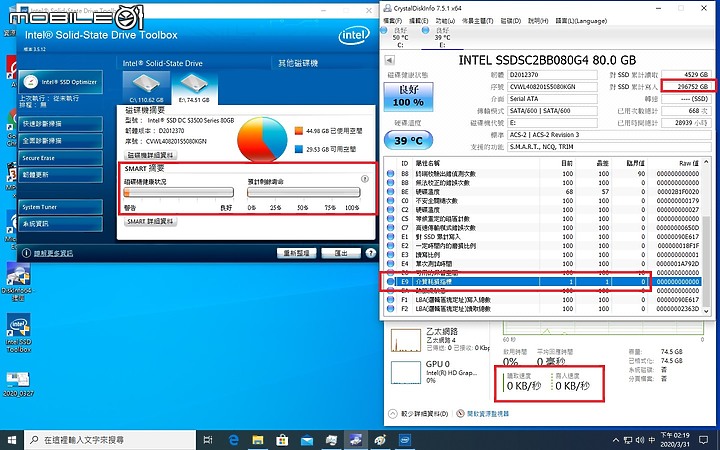The height and width of the screenshot is (450, 720).
Task: Click the small help icon in SMART 摘要
Action: coord(365,179)
